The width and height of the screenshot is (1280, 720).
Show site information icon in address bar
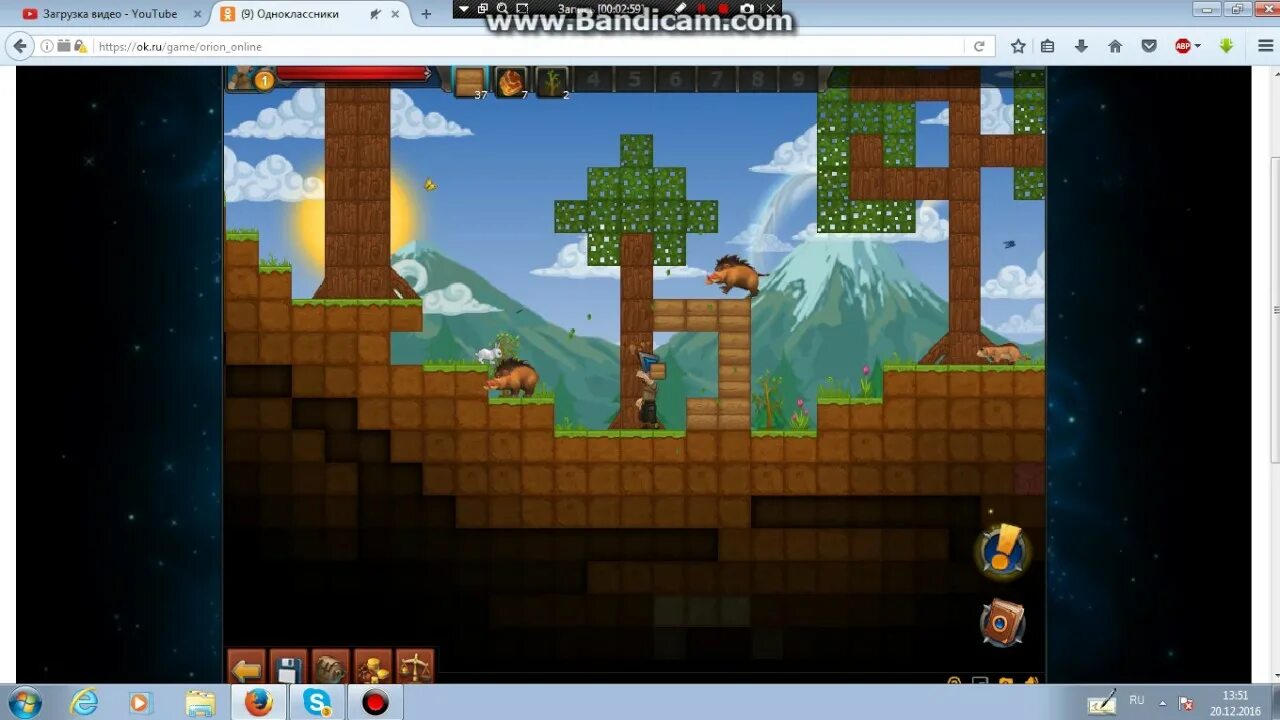pos(47,46)
